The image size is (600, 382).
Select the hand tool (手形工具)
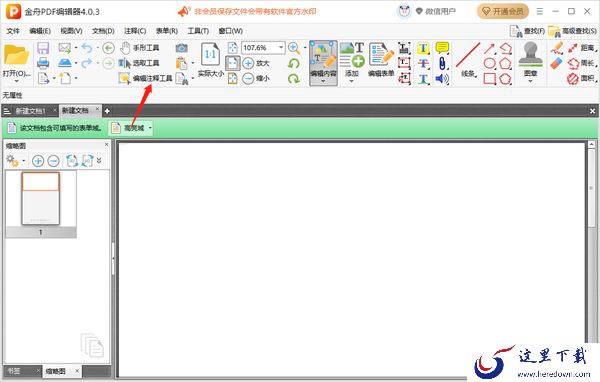coord(140,48)
